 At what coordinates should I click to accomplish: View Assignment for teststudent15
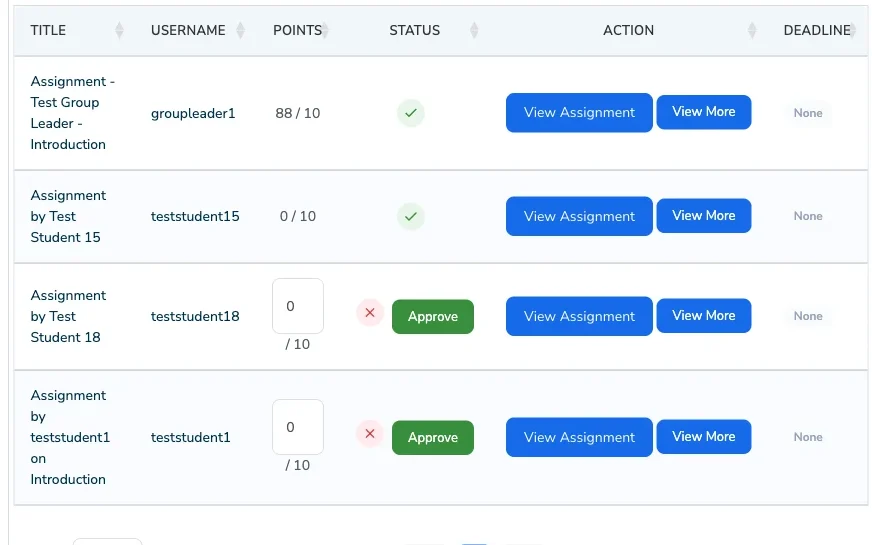coord(579,216)
